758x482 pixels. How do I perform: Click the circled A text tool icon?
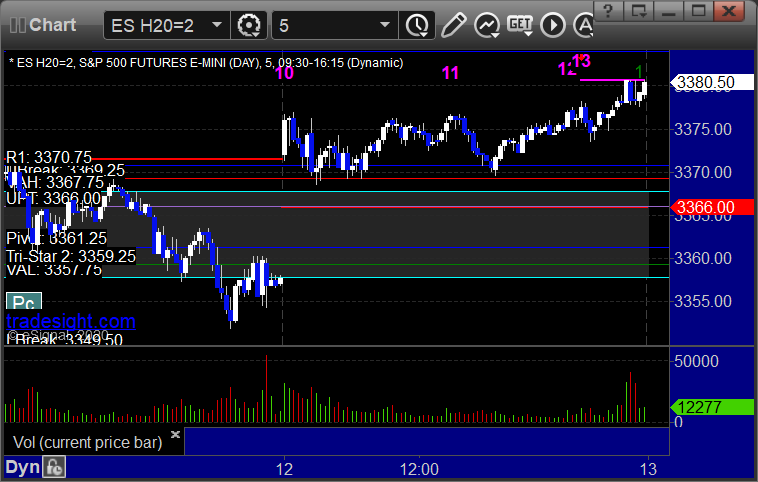[x=583, y=25]
